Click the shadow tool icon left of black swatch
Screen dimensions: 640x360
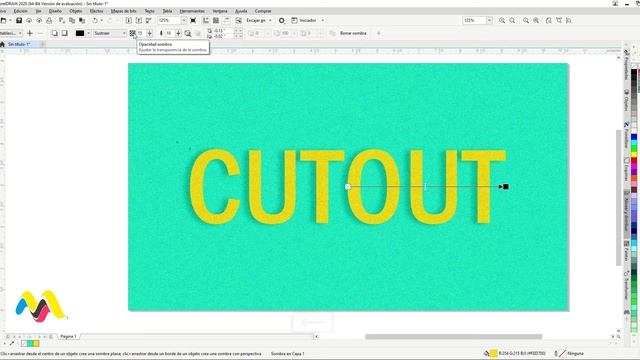coord(54,33)
